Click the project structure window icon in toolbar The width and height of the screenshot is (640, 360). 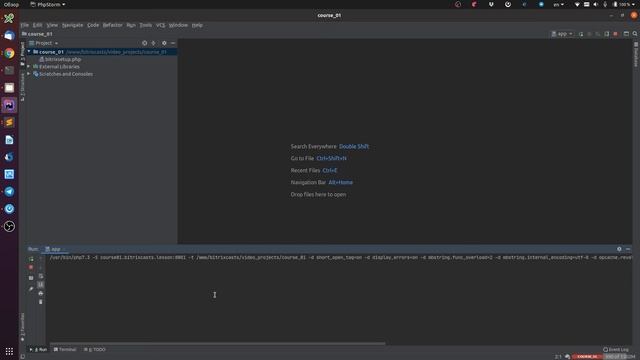626,34
